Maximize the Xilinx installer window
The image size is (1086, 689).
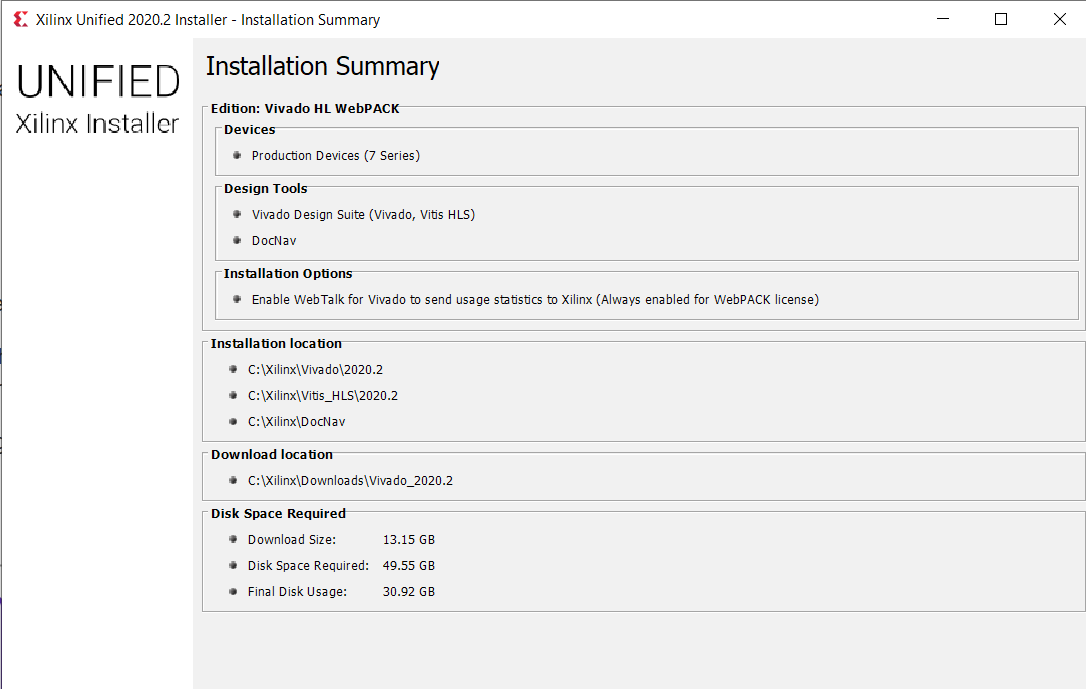click(1001, 19)
